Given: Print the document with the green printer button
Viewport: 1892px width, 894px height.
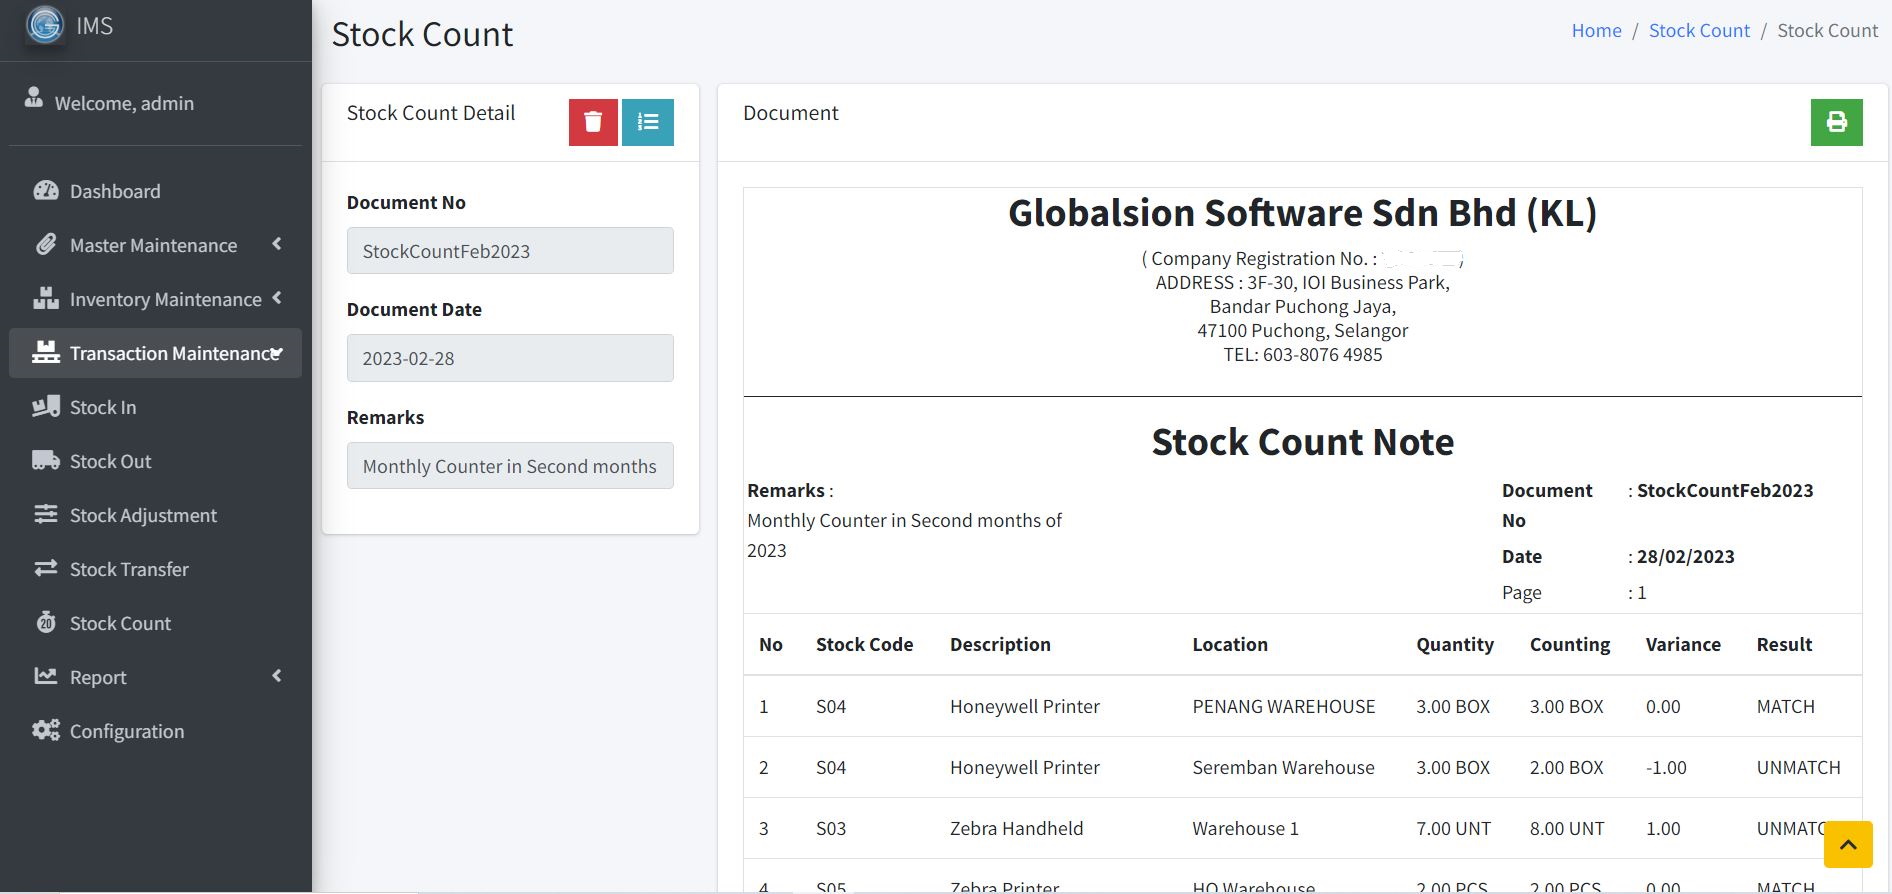Looking at the screenshot, I should pyautogui.click(x=1837, y=122).
